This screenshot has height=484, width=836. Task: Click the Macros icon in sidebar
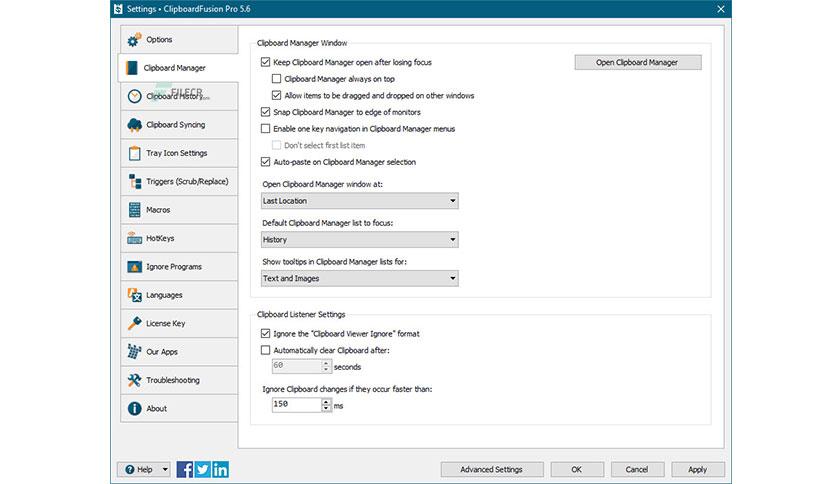pyautogui.click(x=134, y=209)
